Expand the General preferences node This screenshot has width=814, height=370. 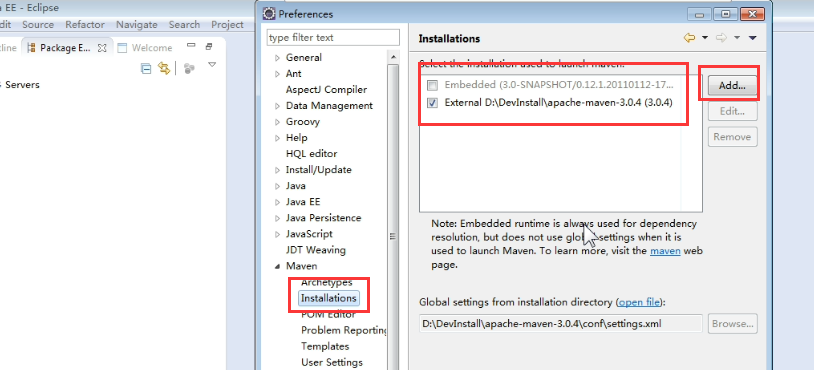click(277, 58)
